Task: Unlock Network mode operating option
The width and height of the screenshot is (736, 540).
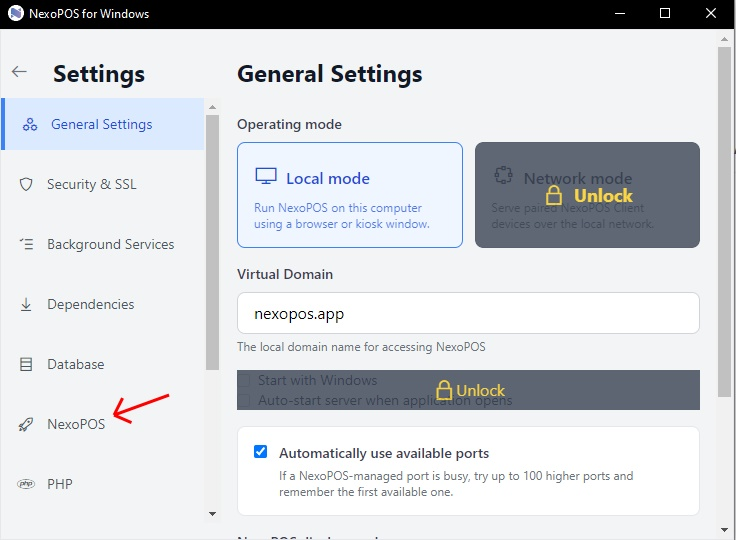Action: tap(587, 195)
